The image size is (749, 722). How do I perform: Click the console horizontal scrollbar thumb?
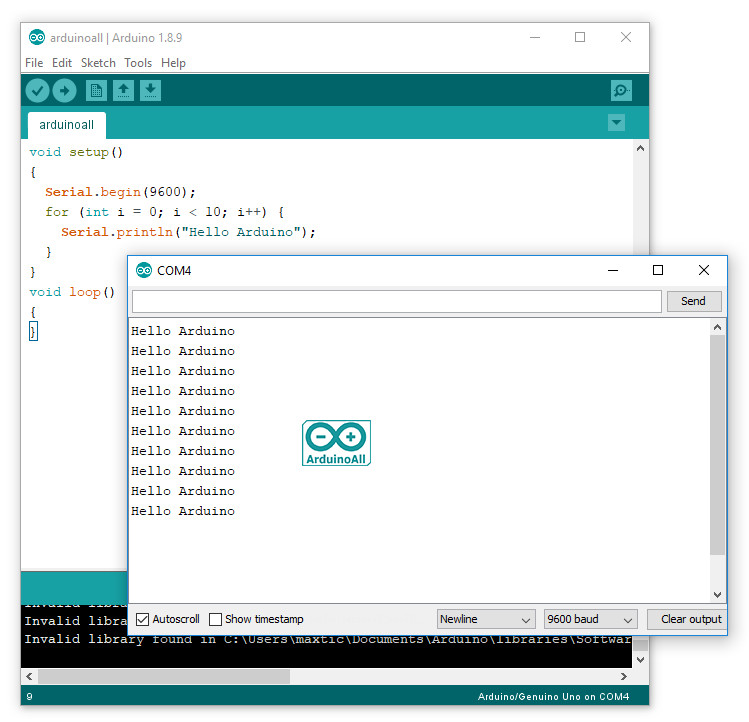click(x=164, y=677)
